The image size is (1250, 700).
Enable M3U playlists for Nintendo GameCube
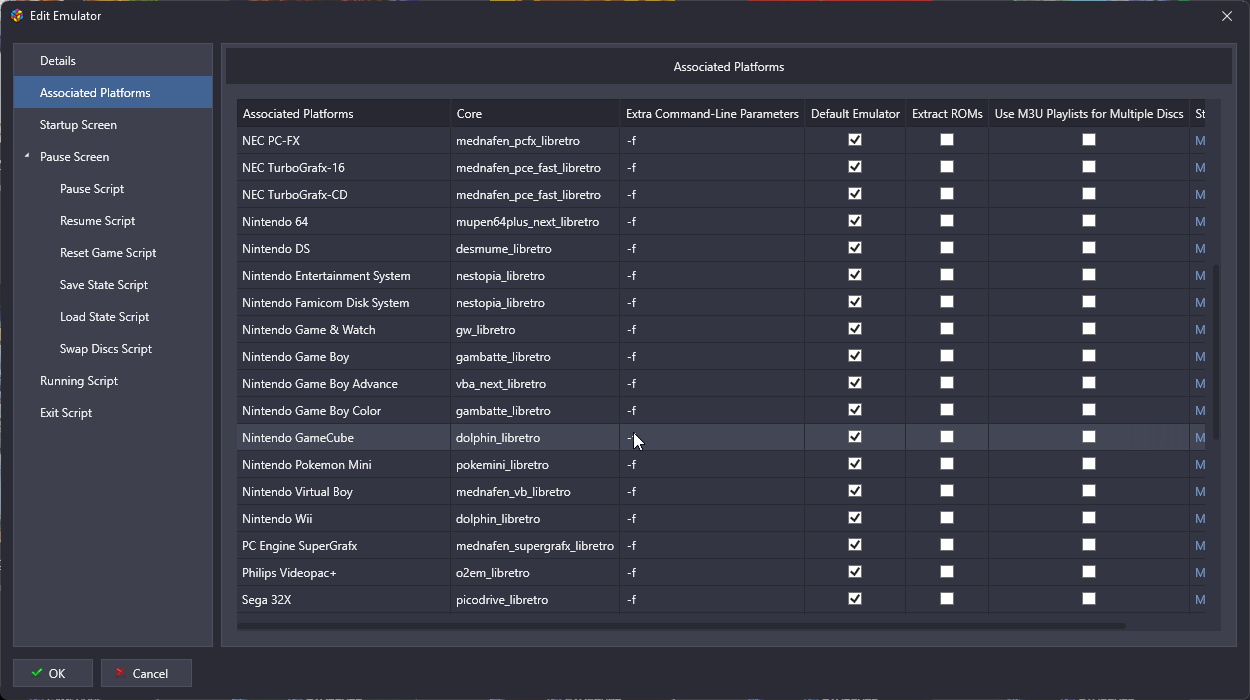coord(1089,437)
